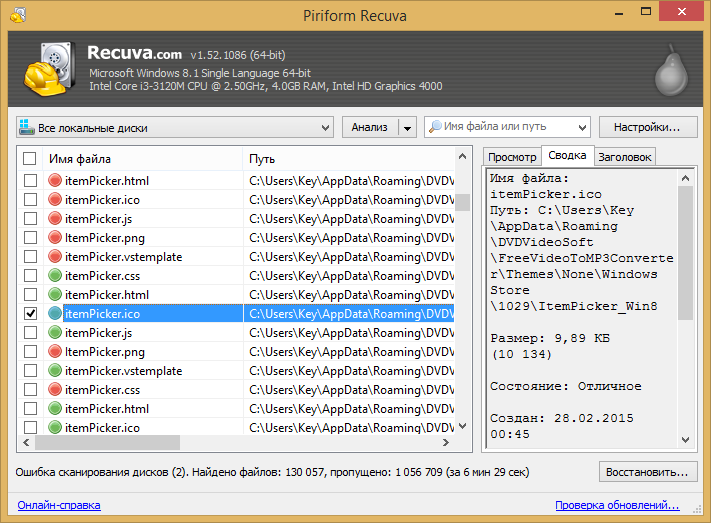This screenshot has height=523, width=711.
Task: Click path cell of highlighted itemPicker.ico row
Action: click(349, 313)
